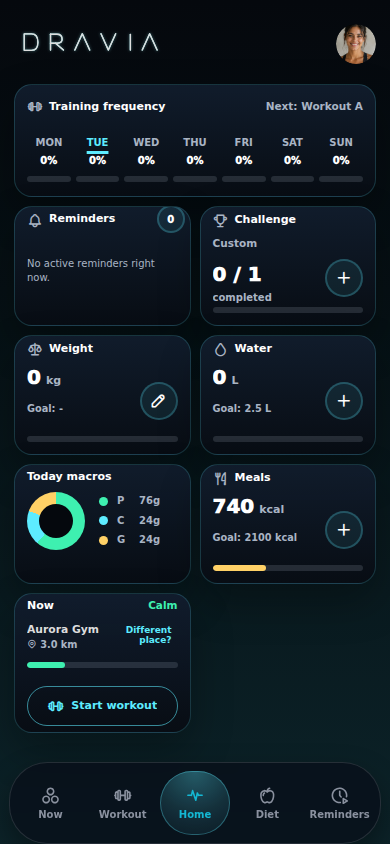
Task: Go to the Diet tab
Action: point(267,803)
